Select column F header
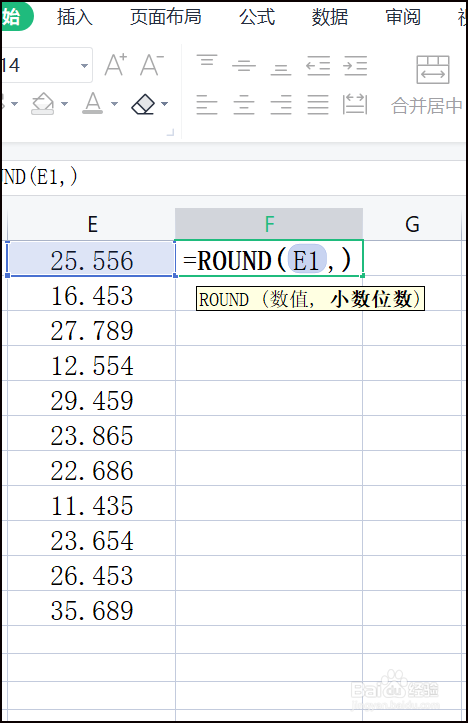 269,224
